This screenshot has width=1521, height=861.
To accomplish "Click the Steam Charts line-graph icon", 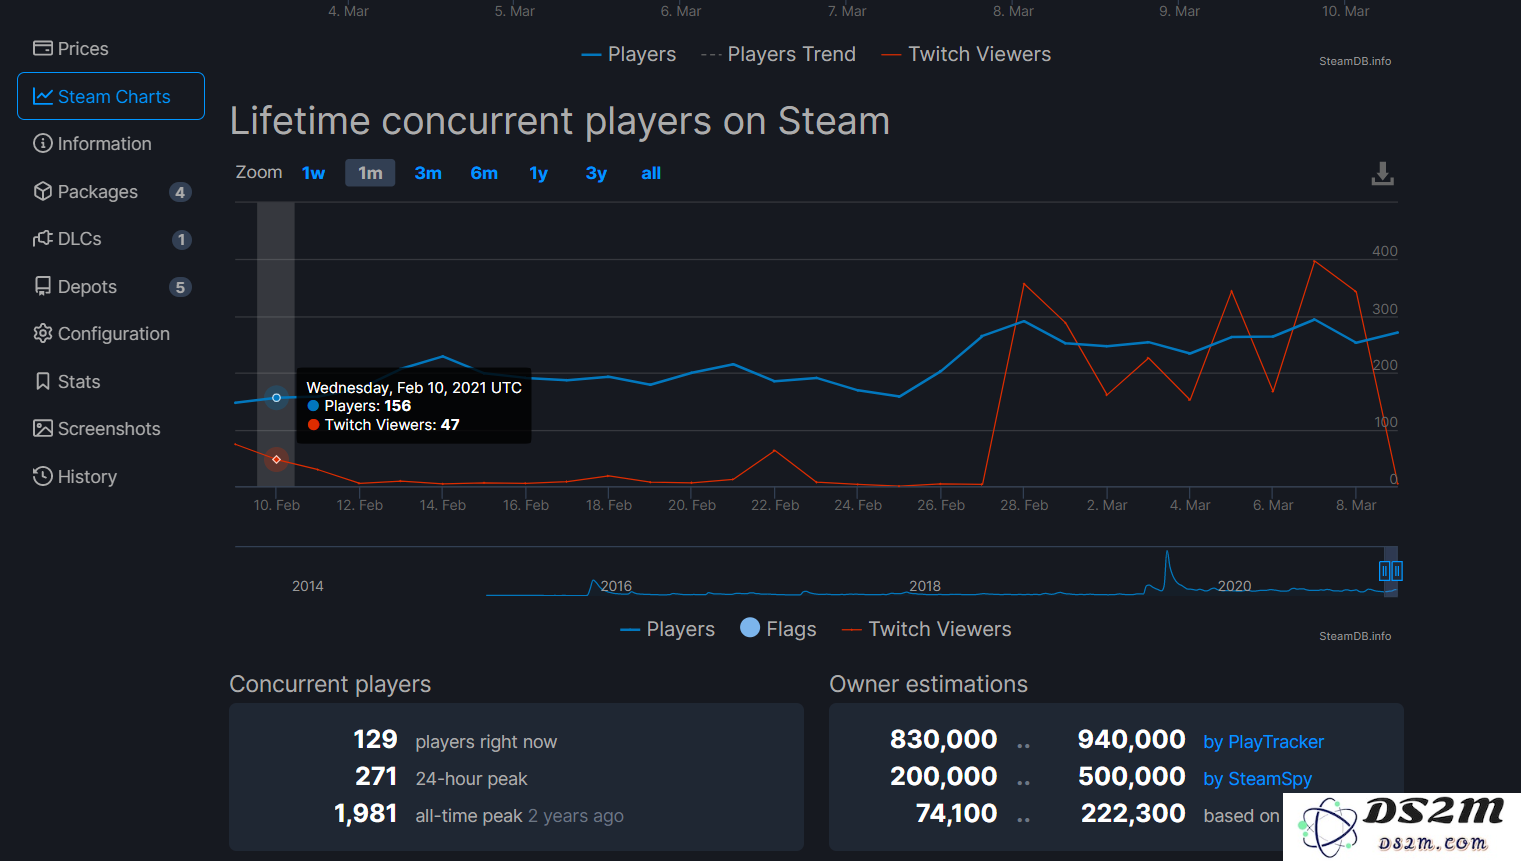I will [x=42, y=96].
